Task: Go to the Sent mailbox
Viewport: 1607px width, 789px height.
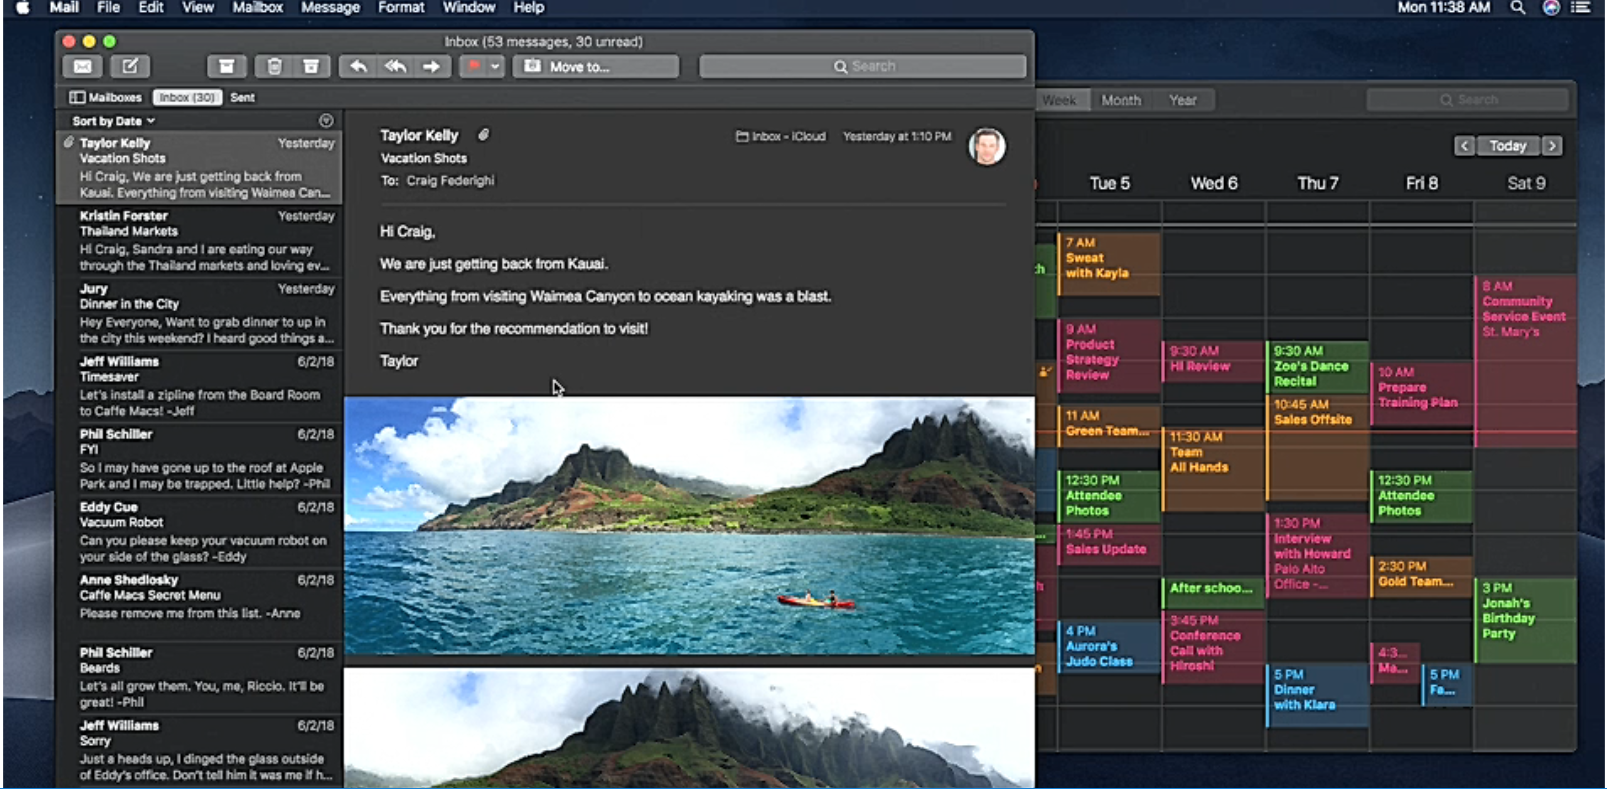Action: (x=242, y=97)
